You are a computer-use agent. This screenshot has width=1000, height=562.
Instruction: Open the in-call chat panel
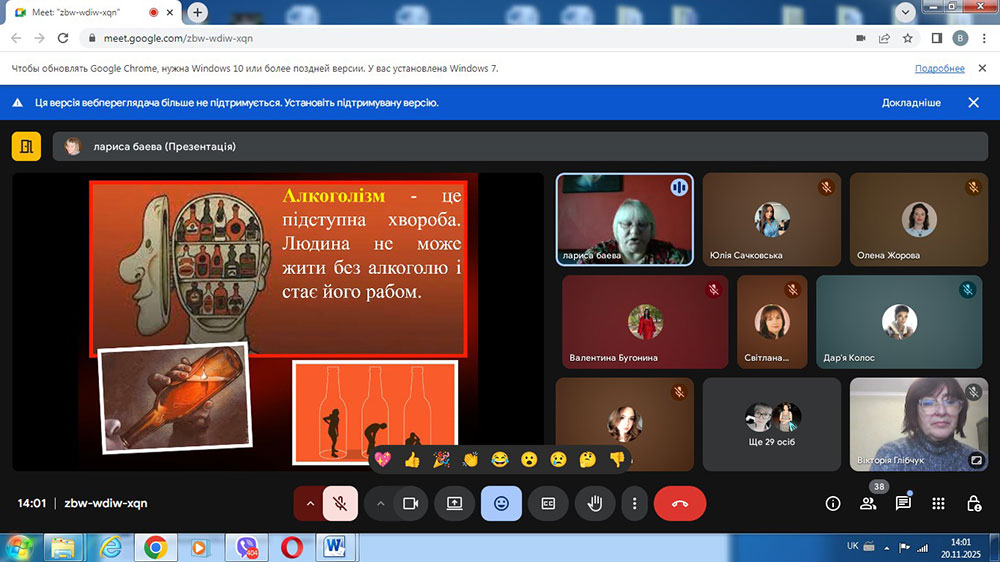pos(903,504)
